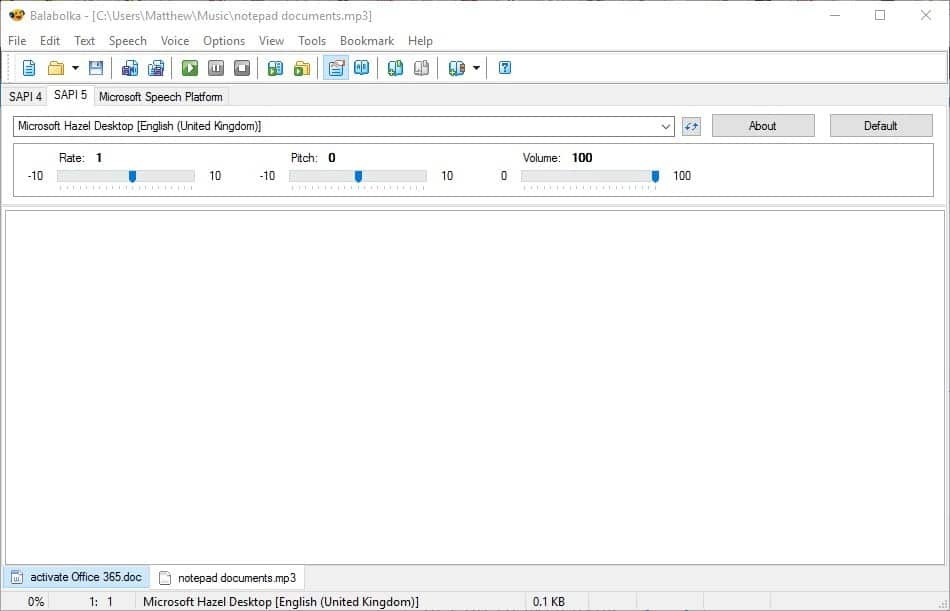The image size is (950, 611).
Task: Close the Balabolka window
Action: point(926,15)
